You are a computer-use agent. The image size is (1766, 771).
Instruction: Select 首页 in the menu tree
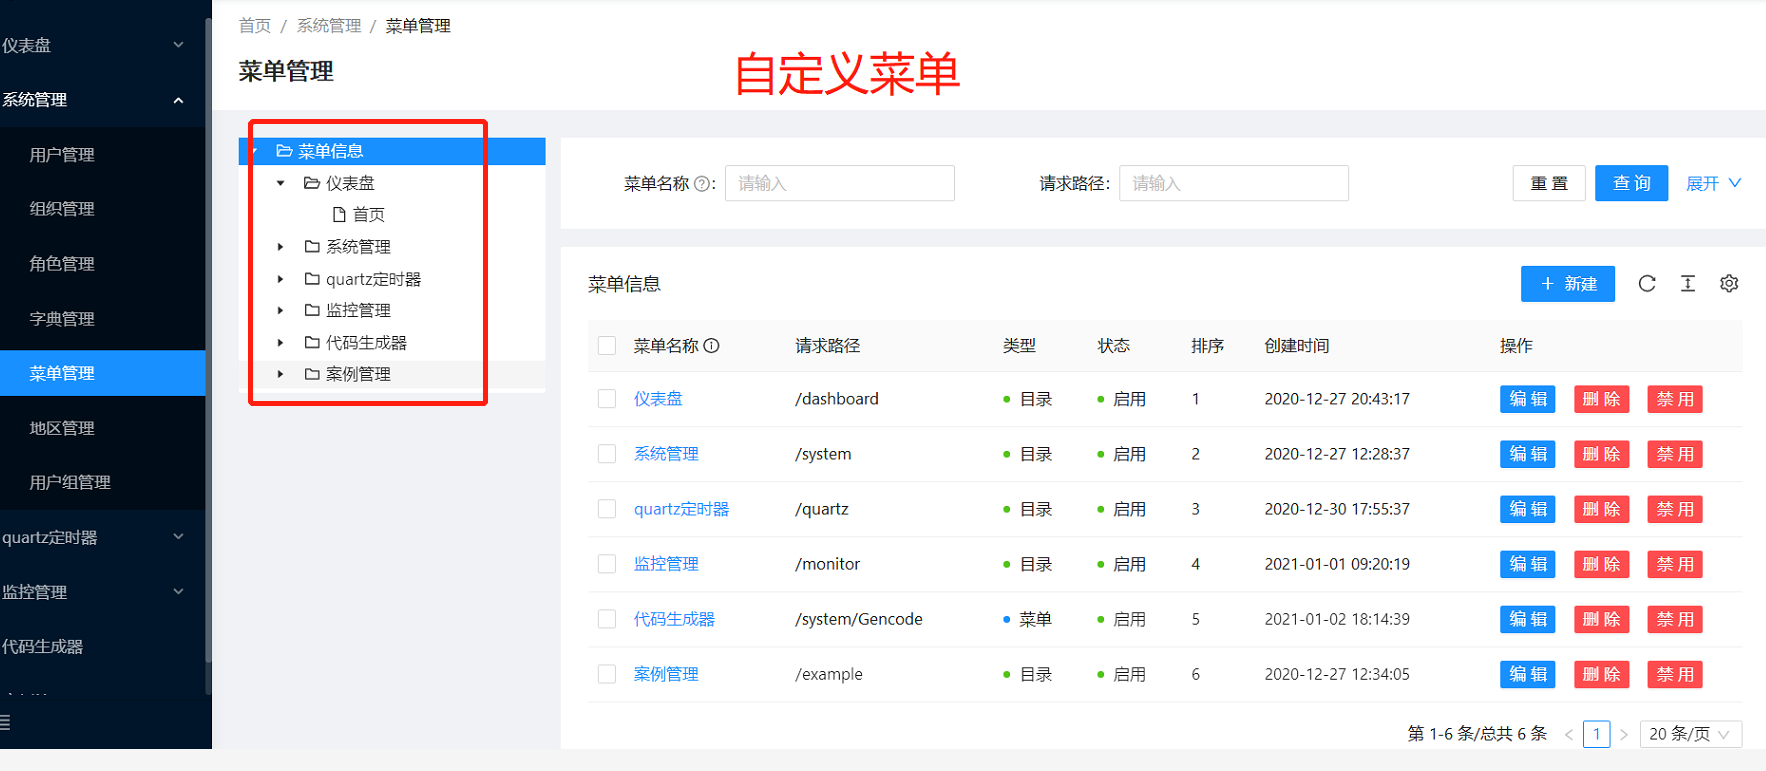point(369,215)
